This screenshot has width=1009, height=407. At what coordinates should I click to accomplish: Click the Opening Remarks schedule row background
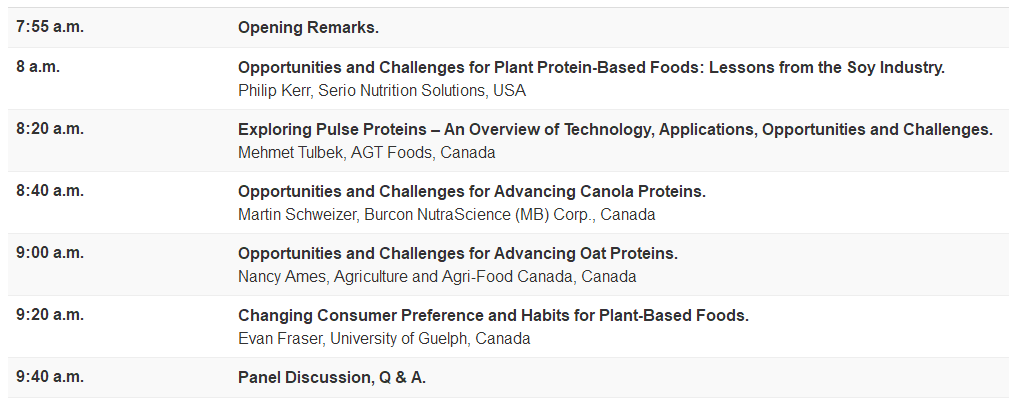pyautogui.click(x=700, y=28)
